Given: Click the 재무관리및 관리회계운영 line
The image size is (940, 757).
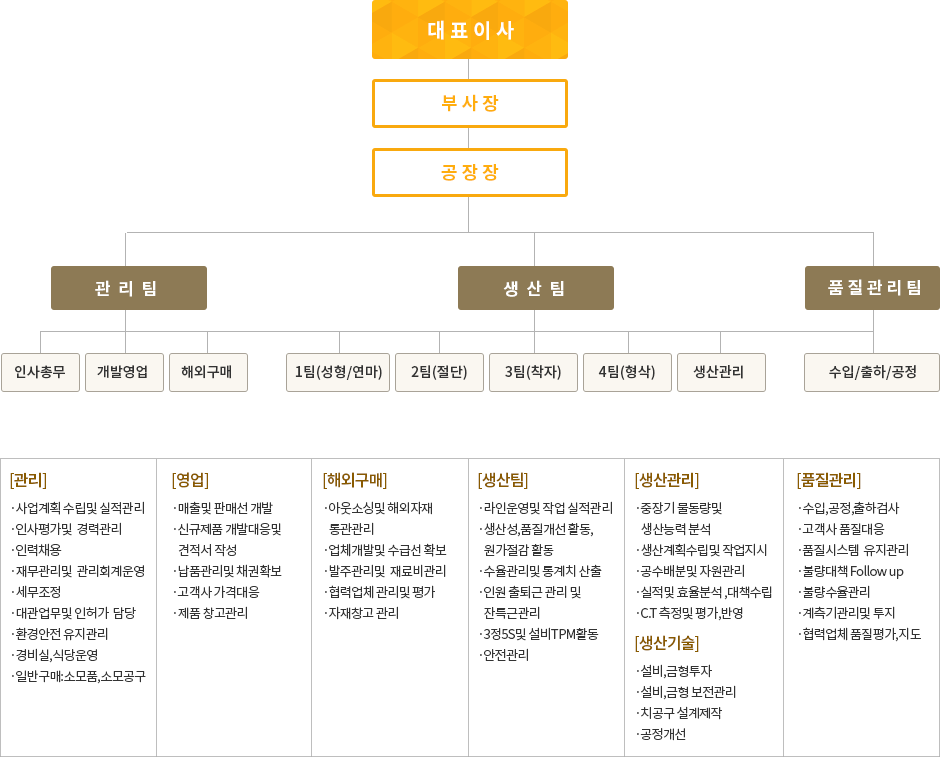Looking at the screenshot, I should coord(78,571).
